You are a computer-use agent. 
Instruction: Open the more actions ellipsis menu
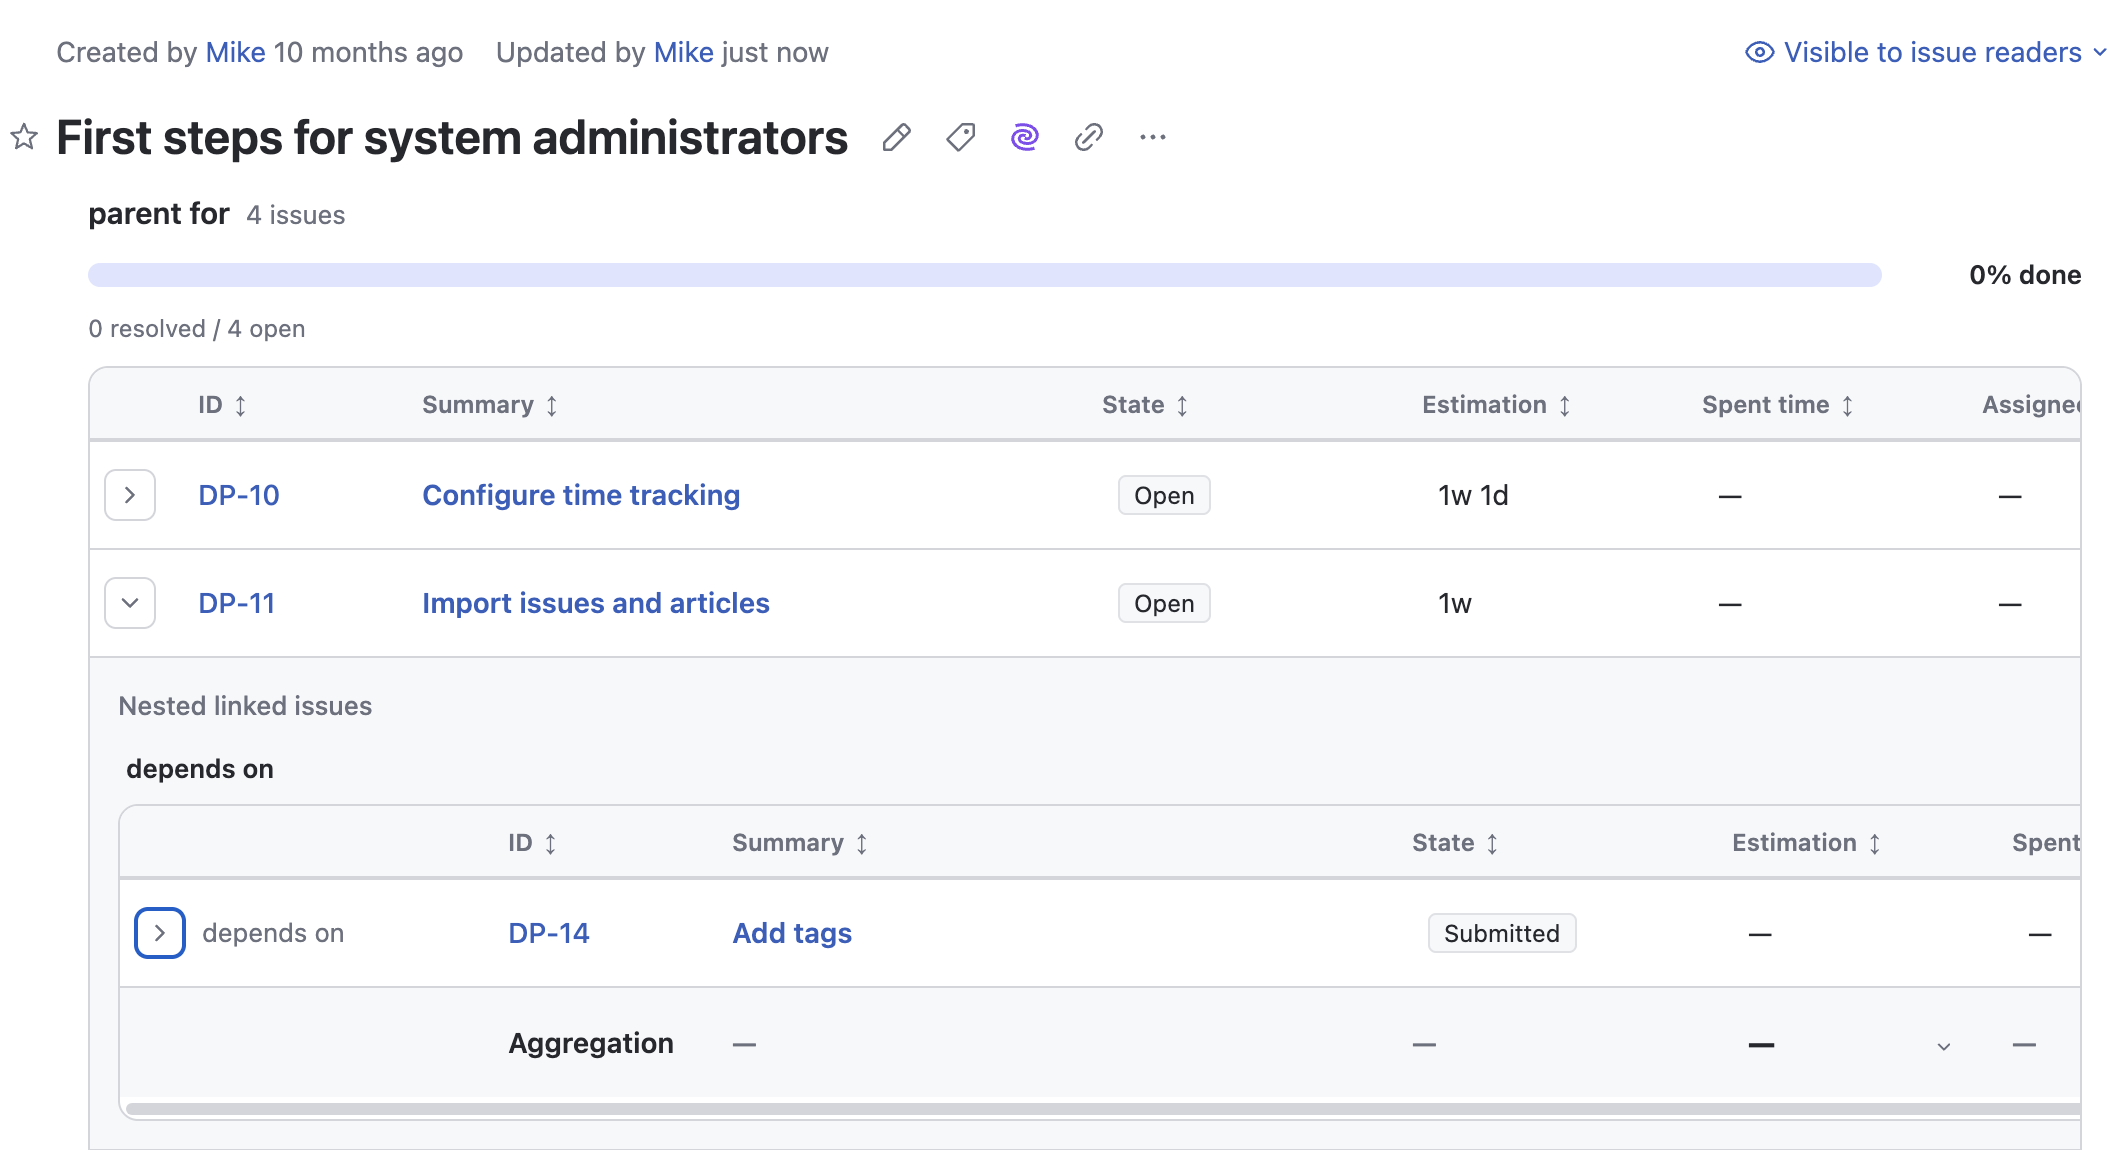[1152, 137]
